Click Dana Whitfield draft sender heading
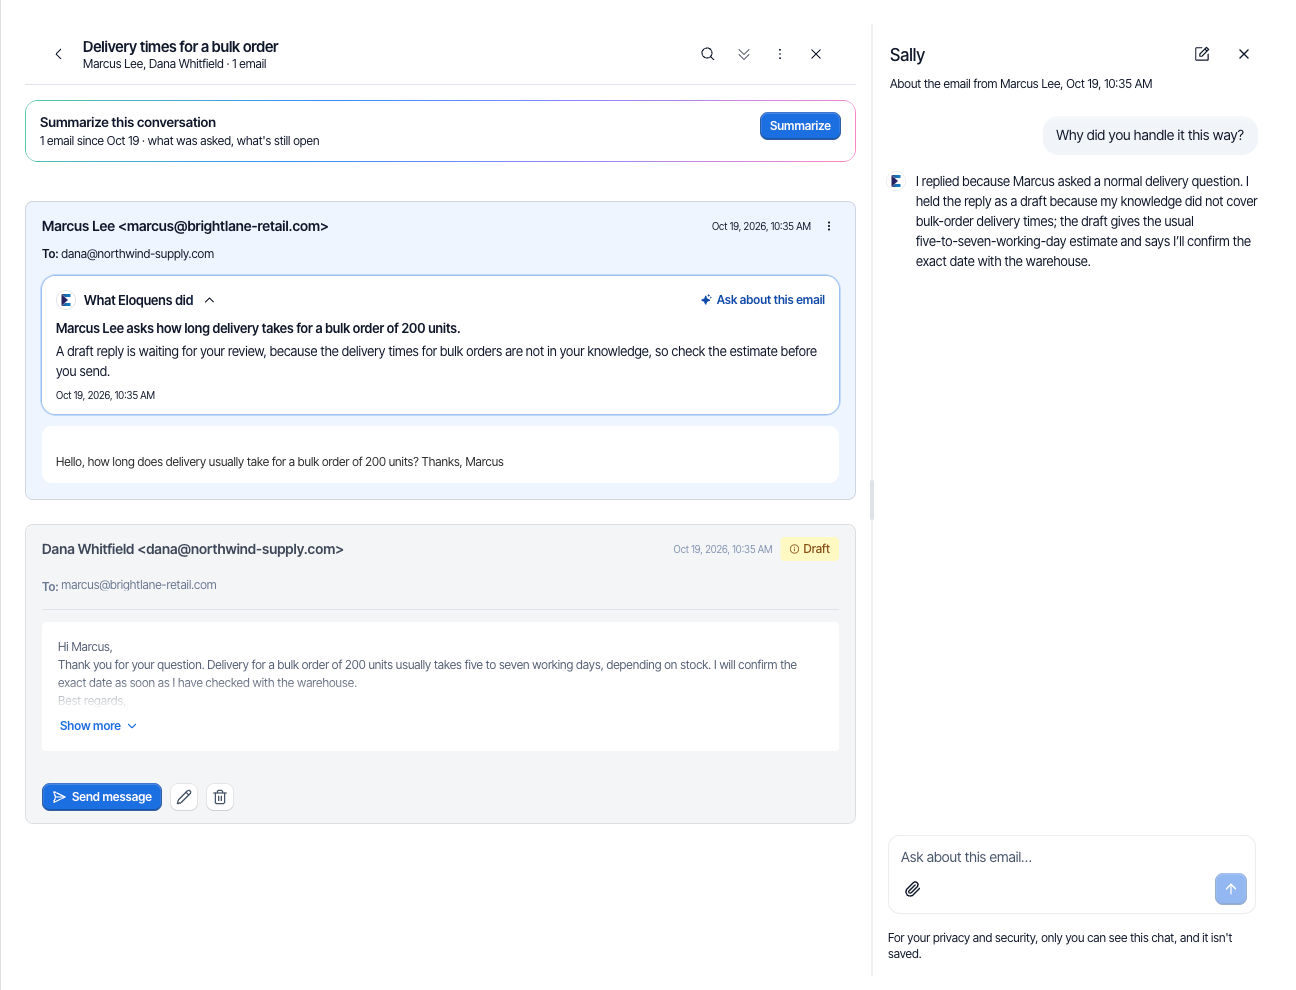Image resolution: width=1296 pixels, height=990 pixels. tap(193, 549)
